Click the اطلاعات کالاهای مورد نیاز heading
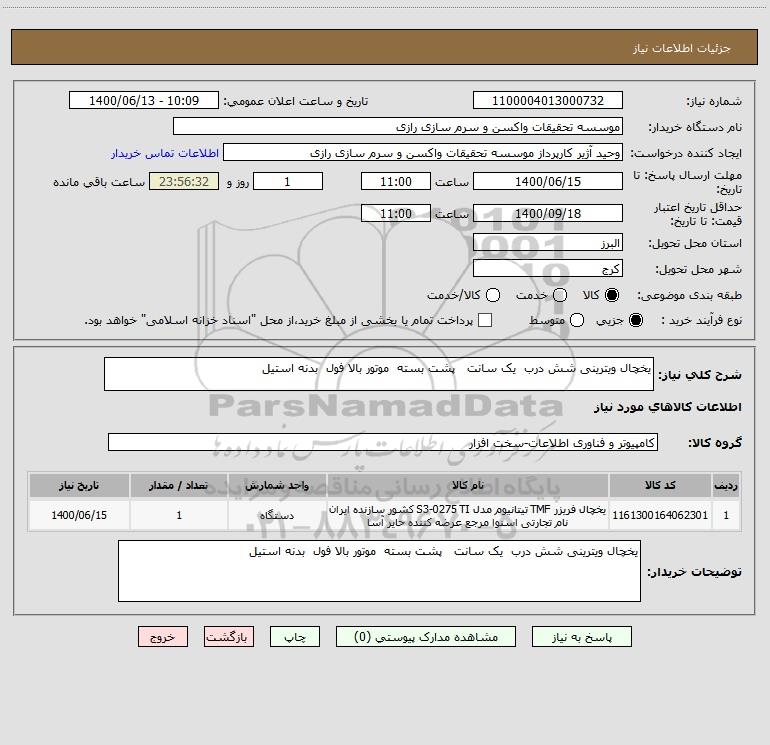The image size is (770, 745). pos(668,407)
